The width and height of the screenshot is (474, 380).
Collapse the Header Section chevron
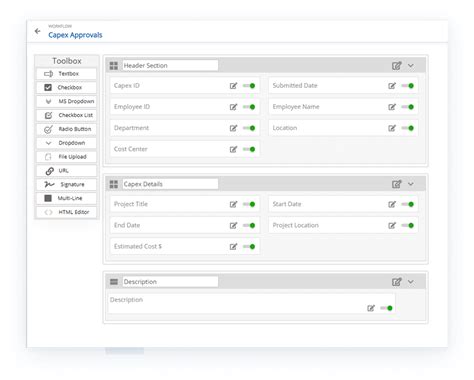pos(411,66)
